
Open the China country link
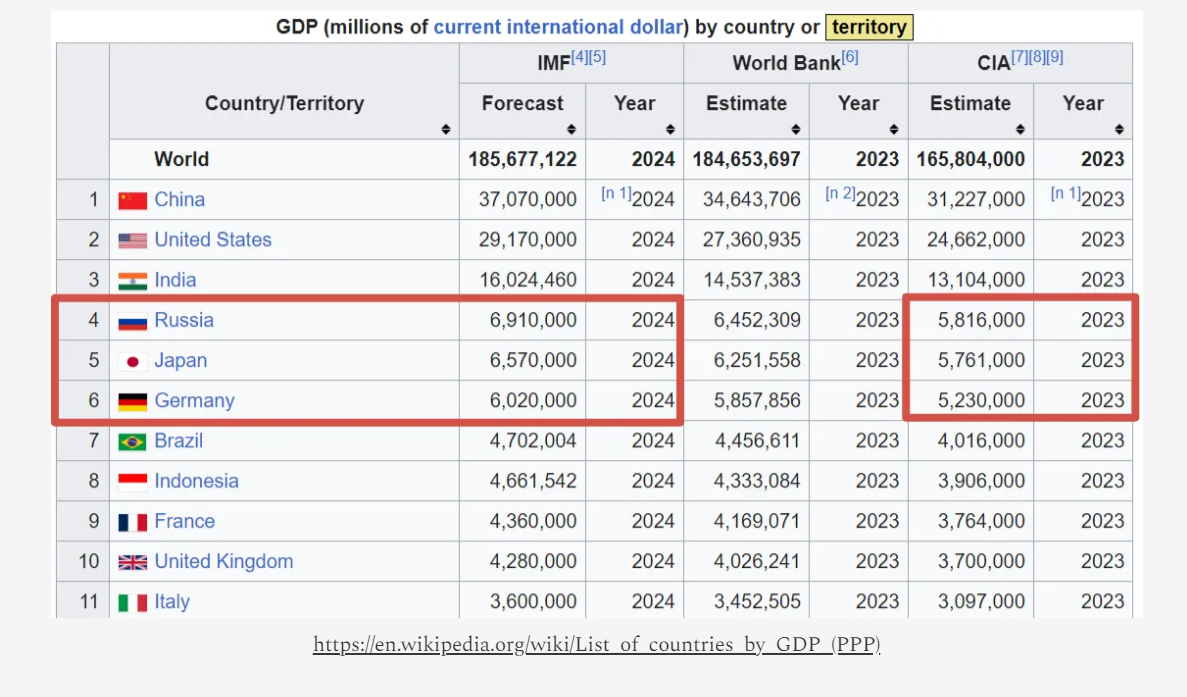click(x=179, y=199)
